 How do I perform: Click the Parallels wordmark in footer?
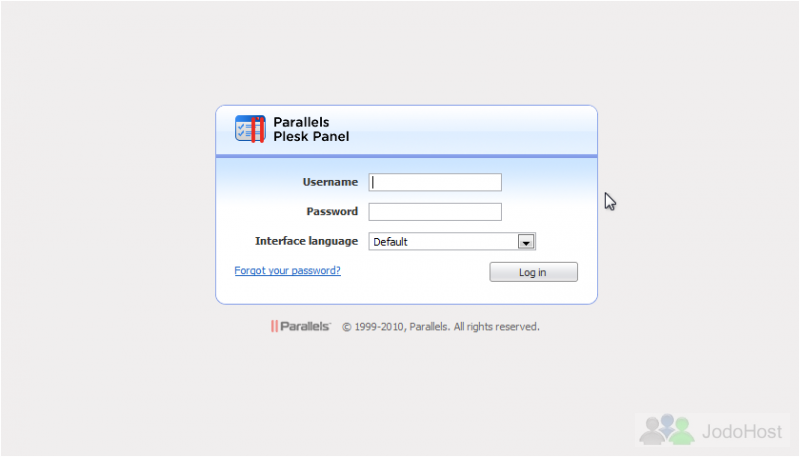(x=305, y=326)
